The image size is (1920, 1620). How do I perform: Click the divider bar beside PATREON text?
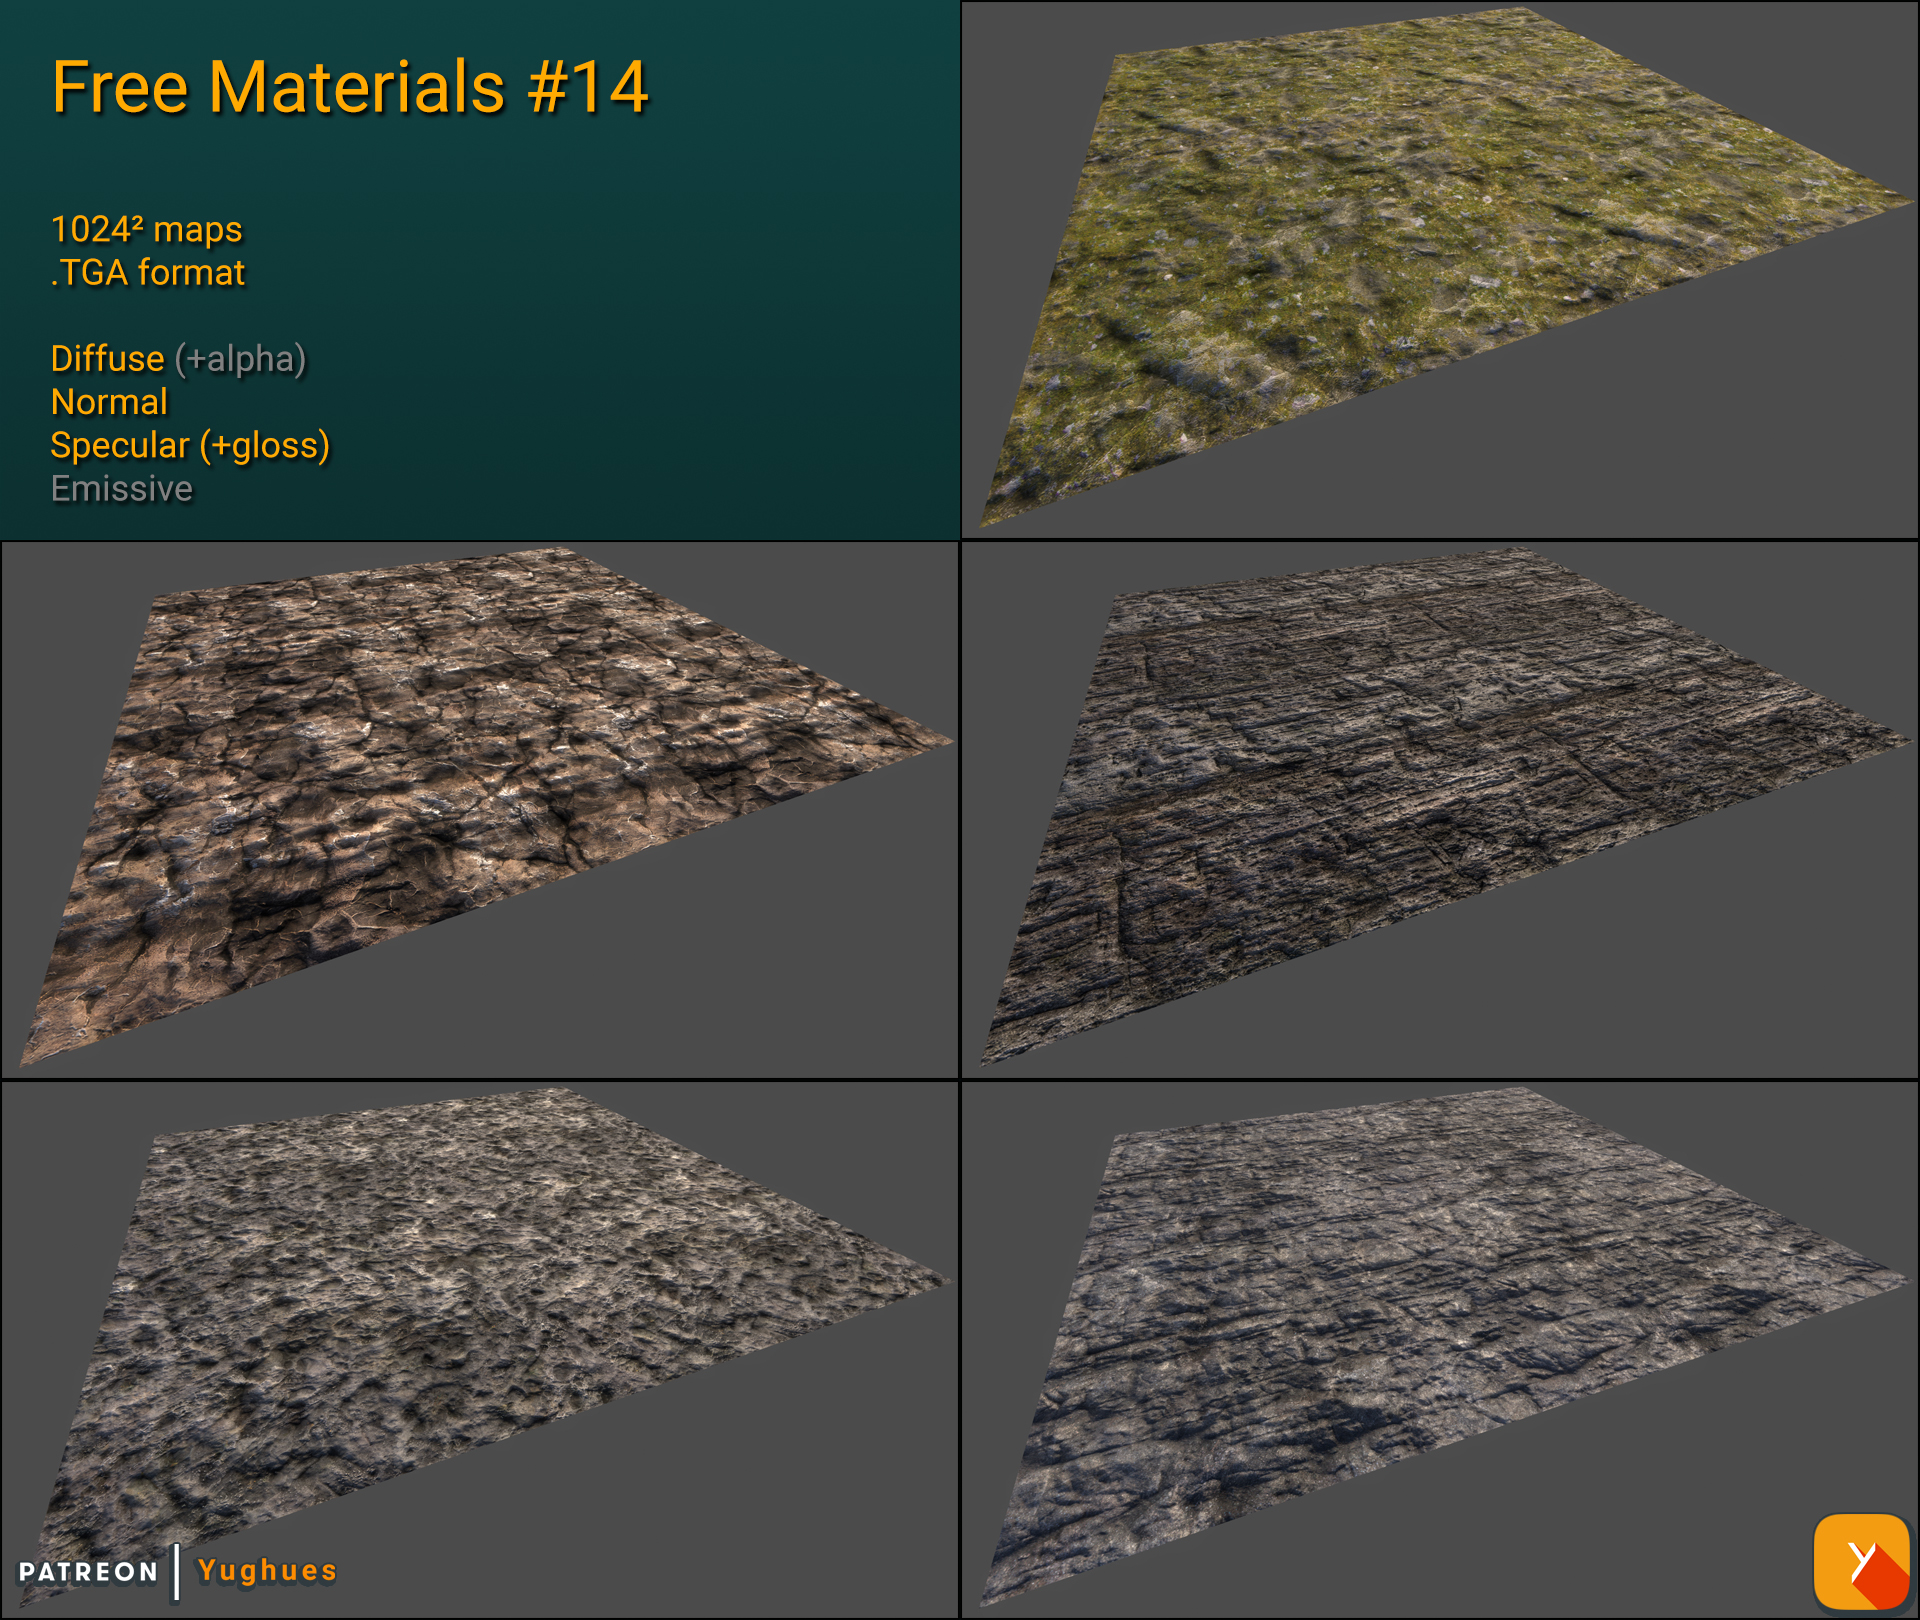pyautogui.click(x=177, y=1572)
